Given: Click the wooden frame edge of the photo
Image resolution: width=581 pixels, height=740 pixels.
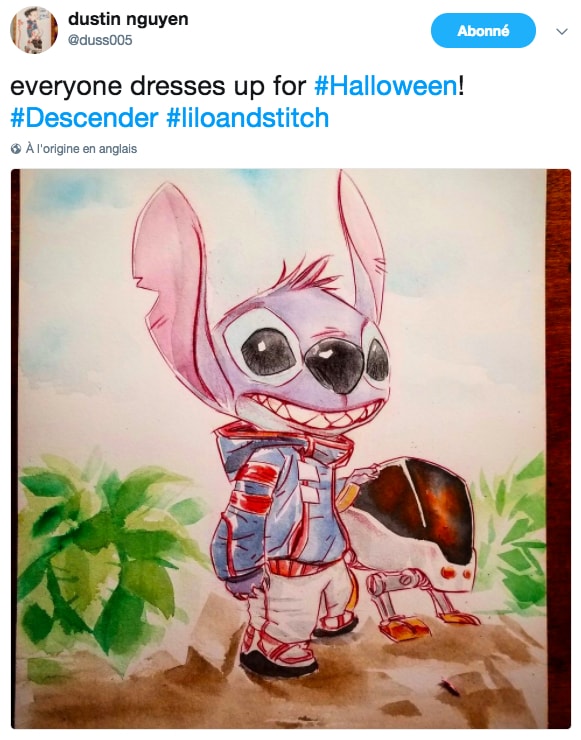Looking at the screenshot, I should click(x=558, y=449).
